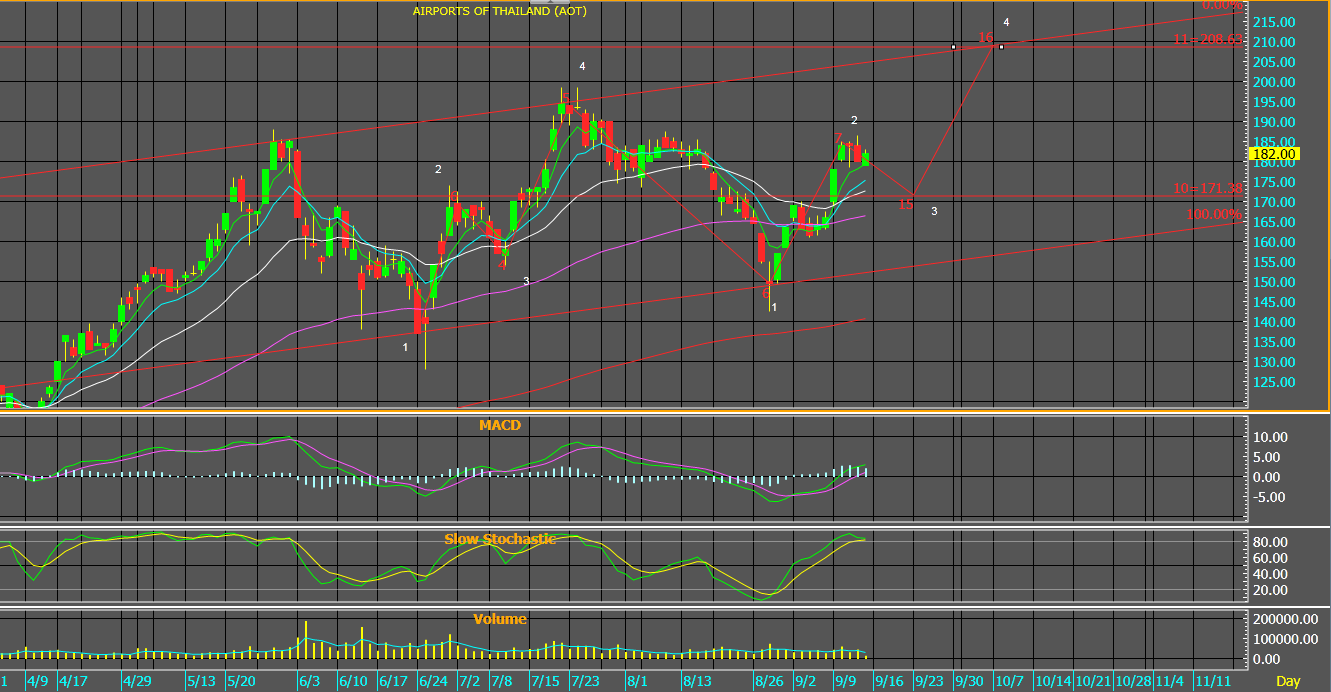Click the 100.00% retracement label
The width and height of the screenshot is (1331, 692).
click(x=1215, y=215)
